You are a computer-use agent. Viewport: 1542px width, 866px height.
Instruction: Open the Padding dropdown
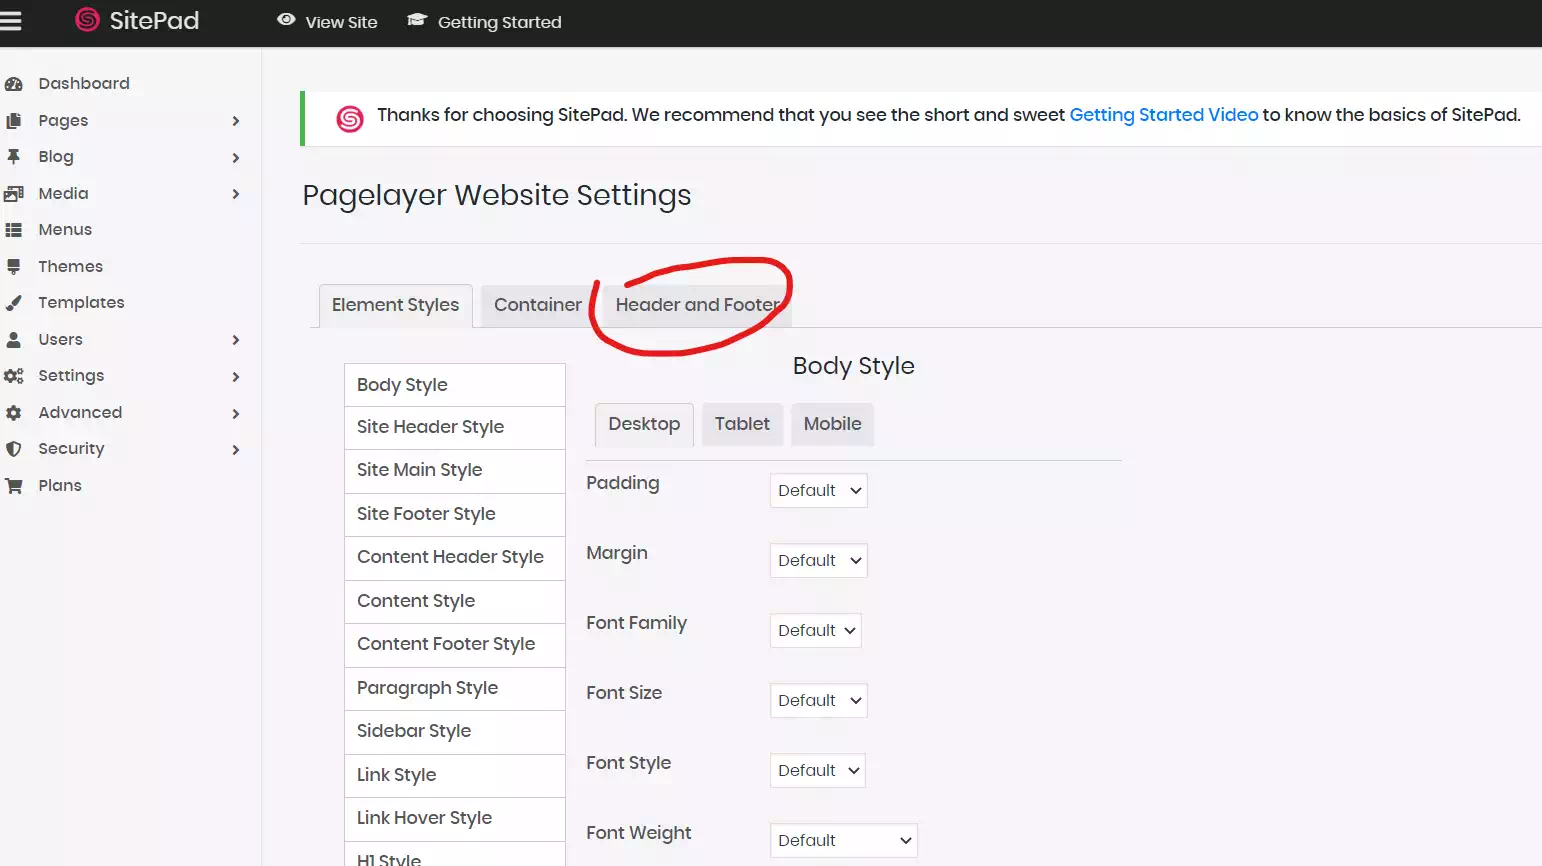[819, 491]
